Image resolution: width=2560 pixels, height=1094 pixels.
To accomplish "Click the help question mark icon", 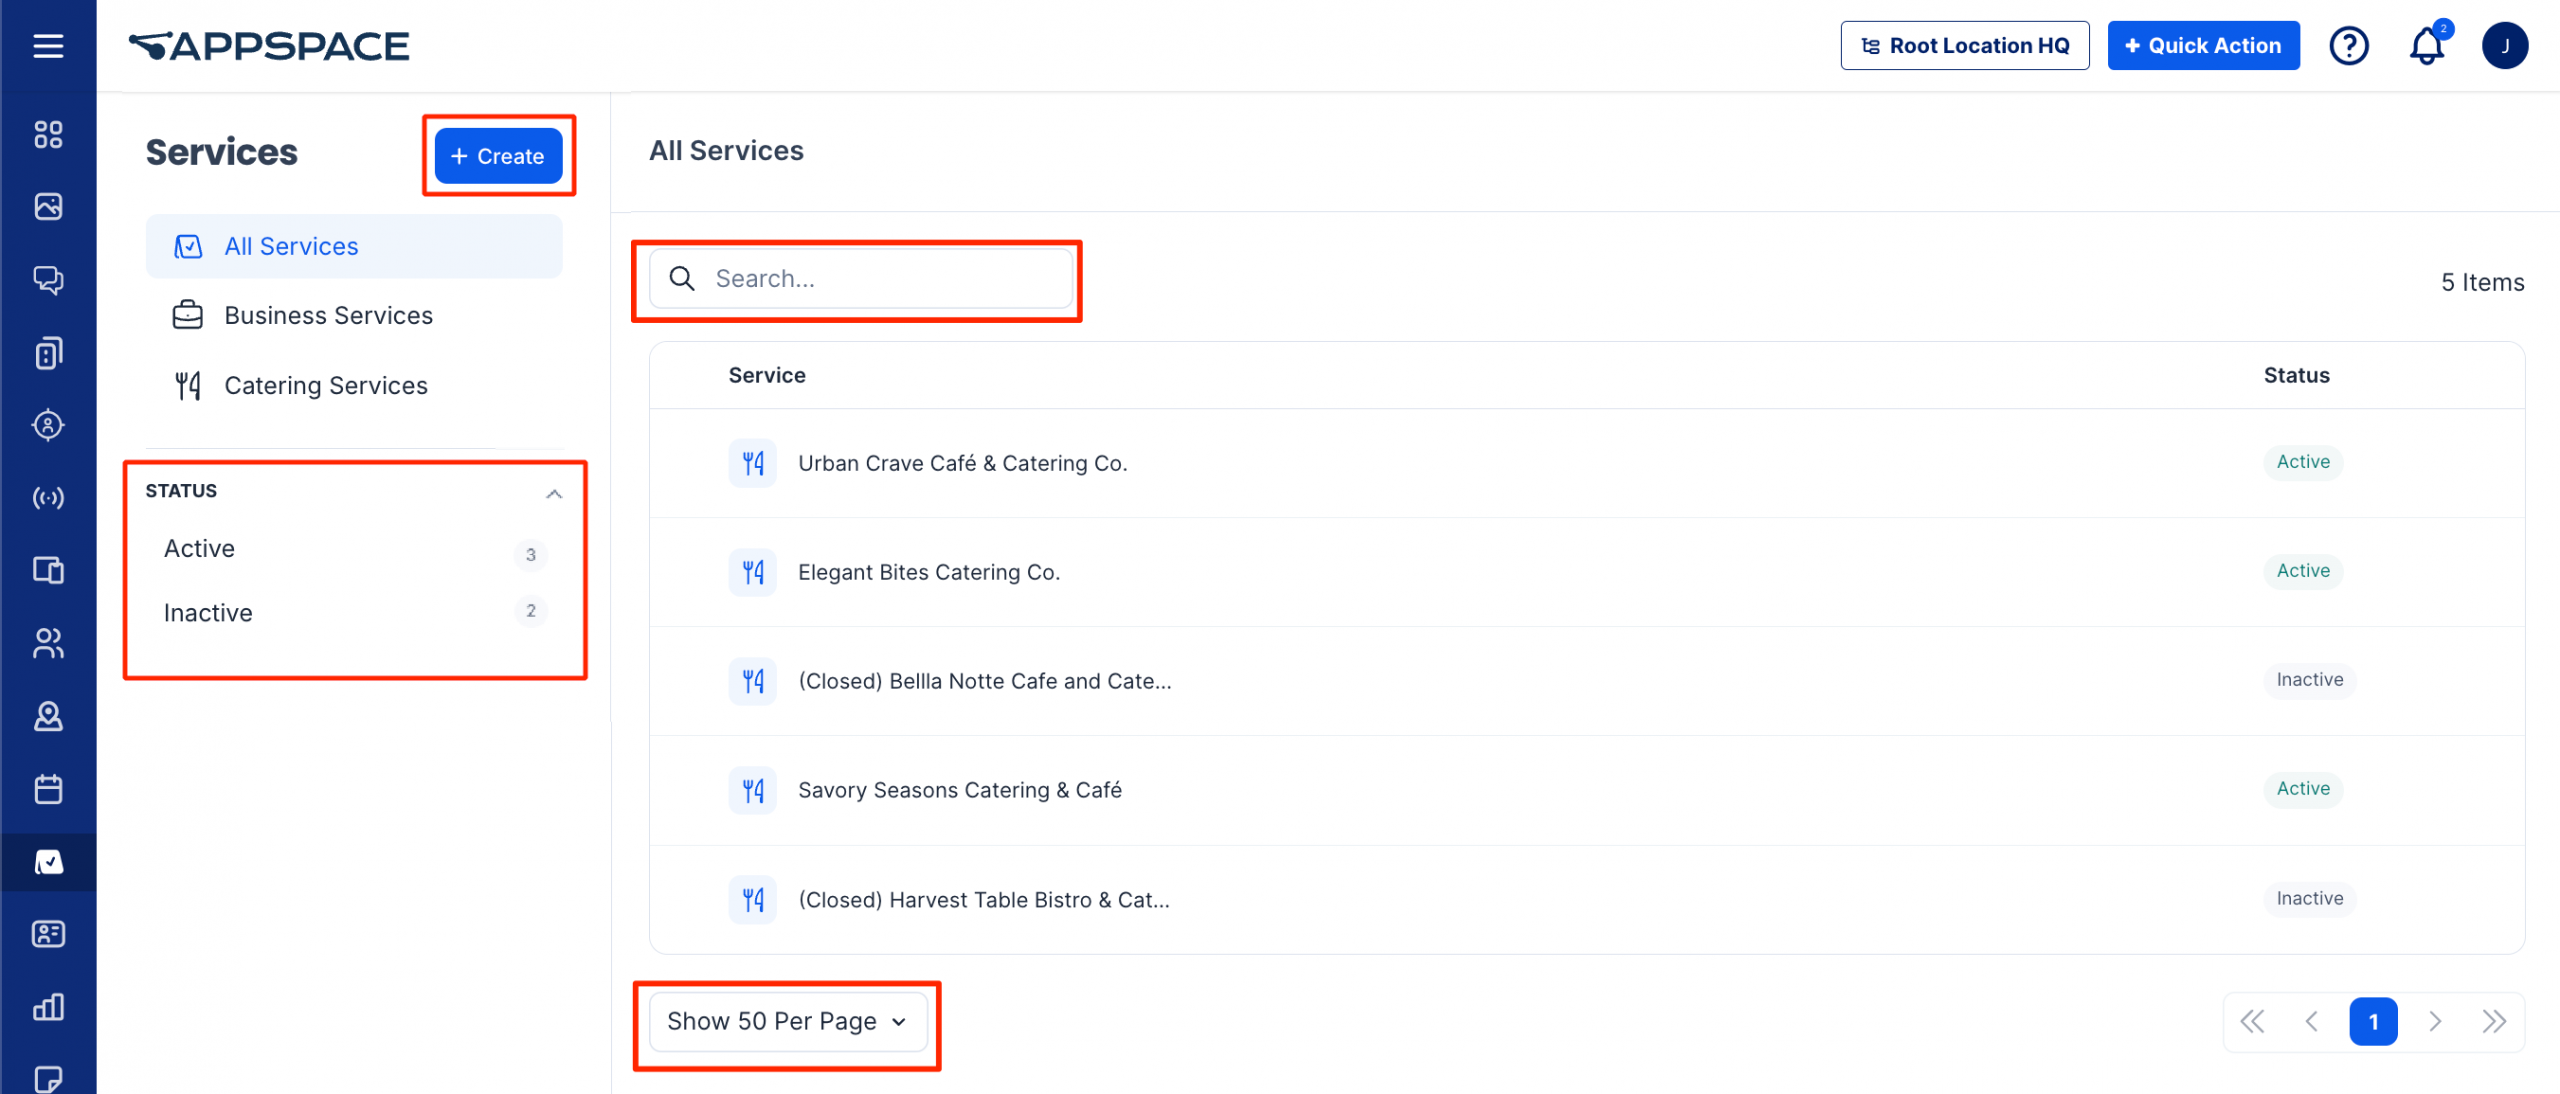I will [2349, 46].
